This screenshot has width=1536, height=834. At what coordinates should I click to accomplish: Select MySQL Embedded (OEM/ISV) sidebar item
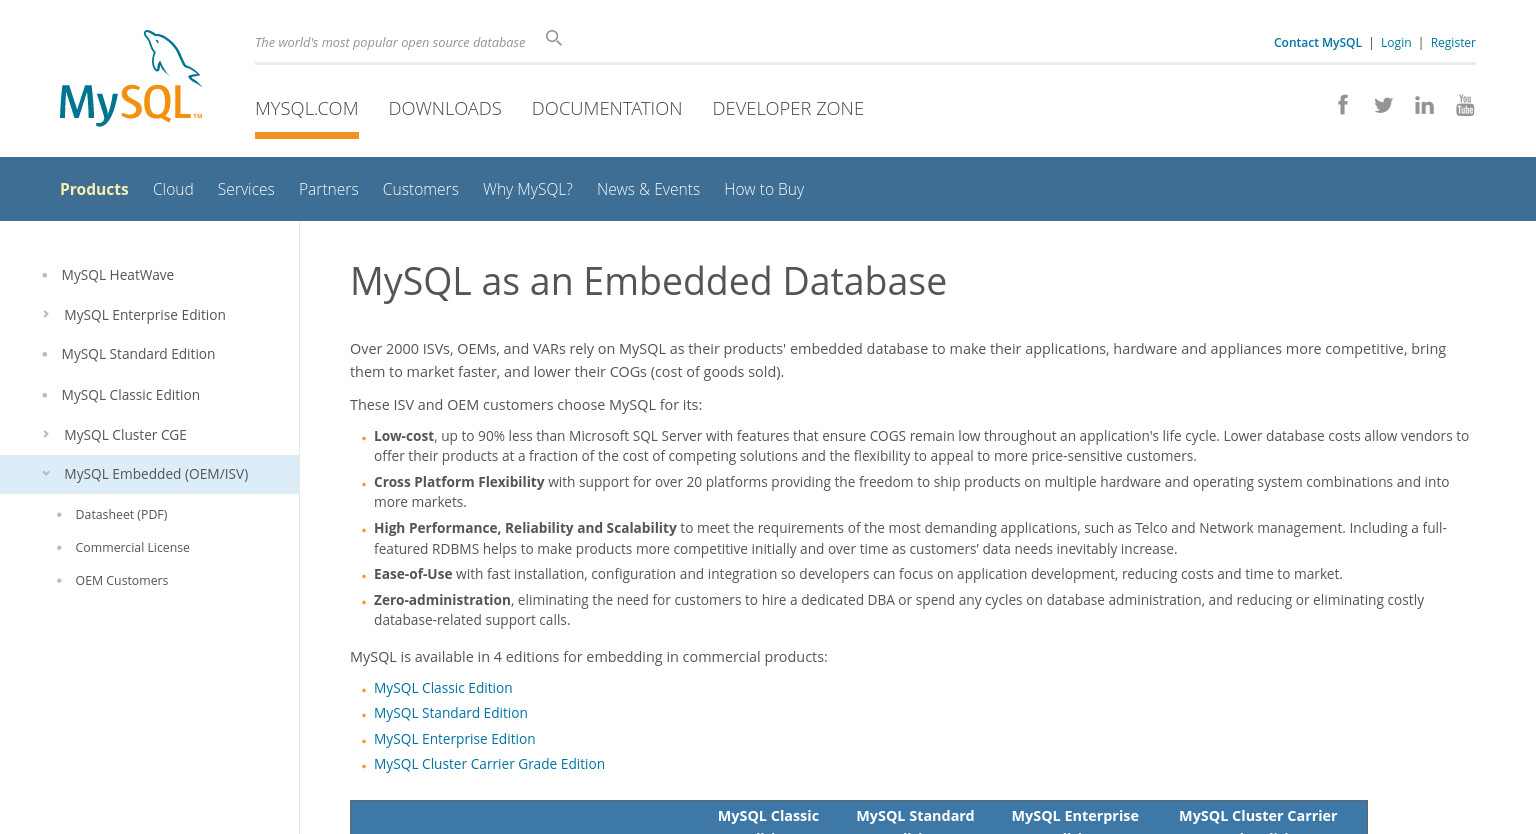pos(156,474)
